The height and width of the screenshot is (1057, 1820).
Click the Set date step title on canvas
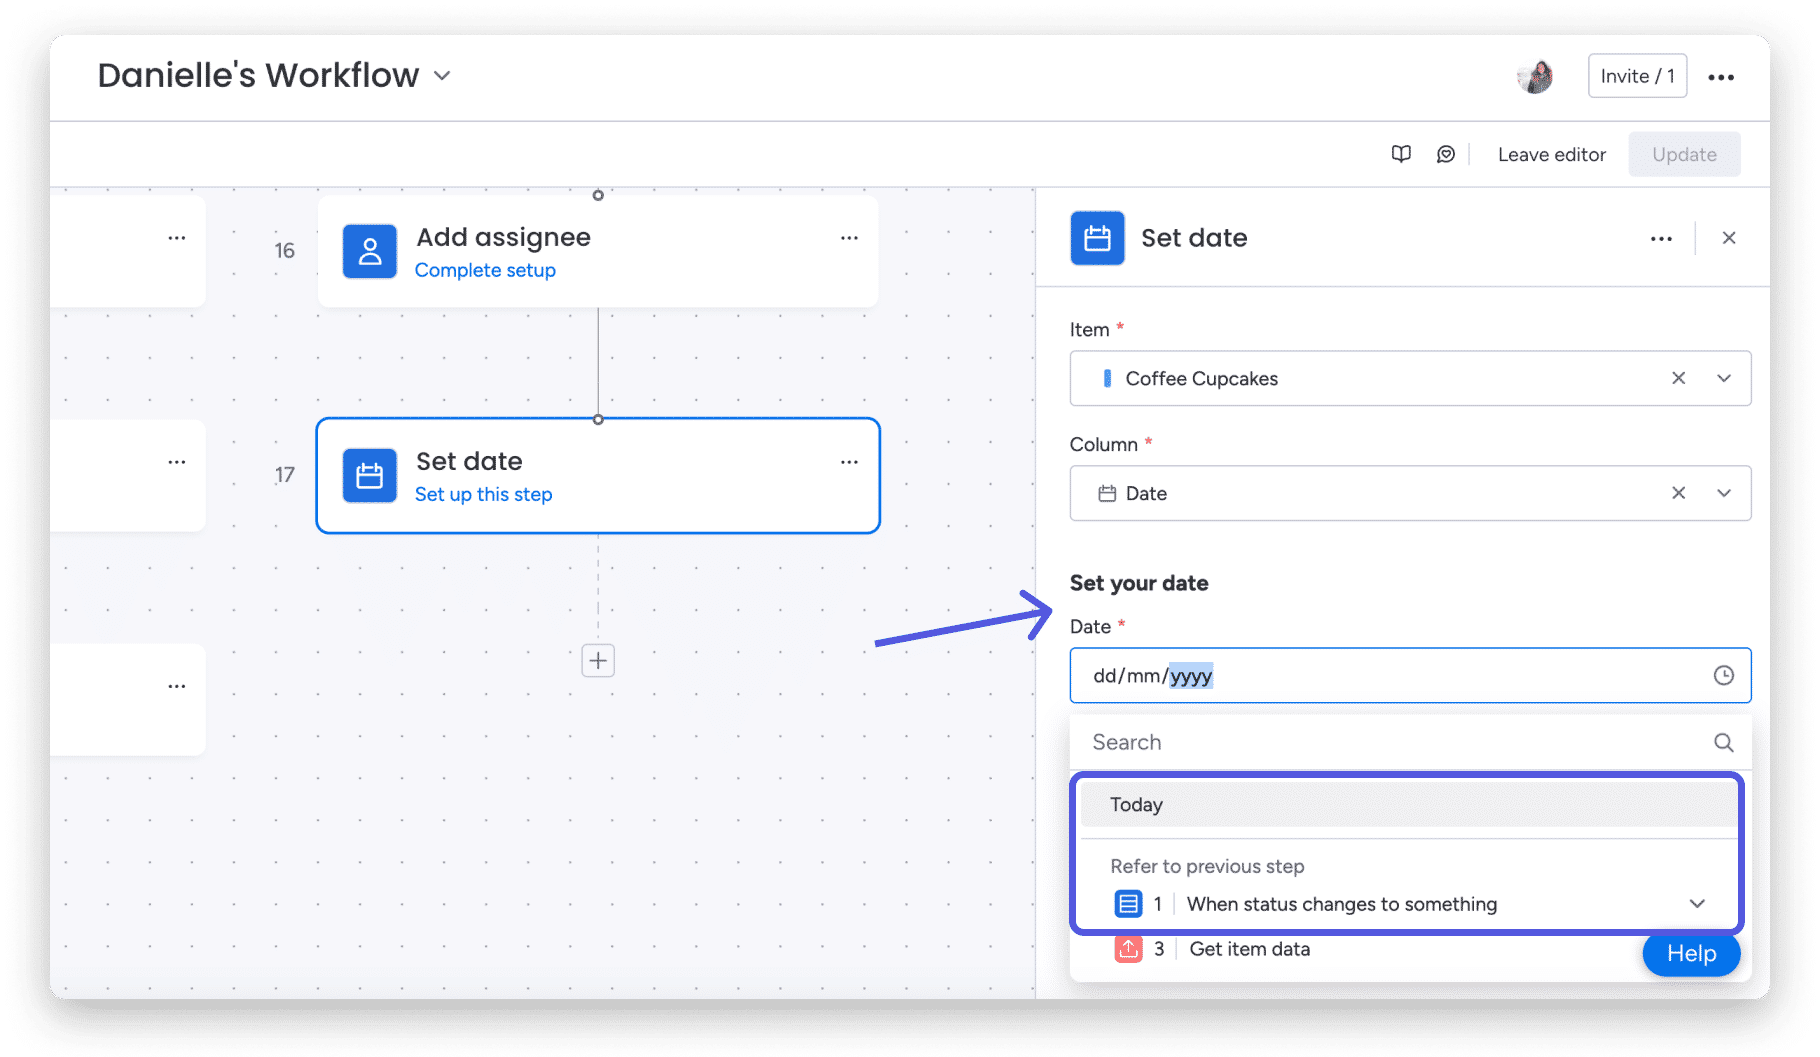click(x=469, y=461)
